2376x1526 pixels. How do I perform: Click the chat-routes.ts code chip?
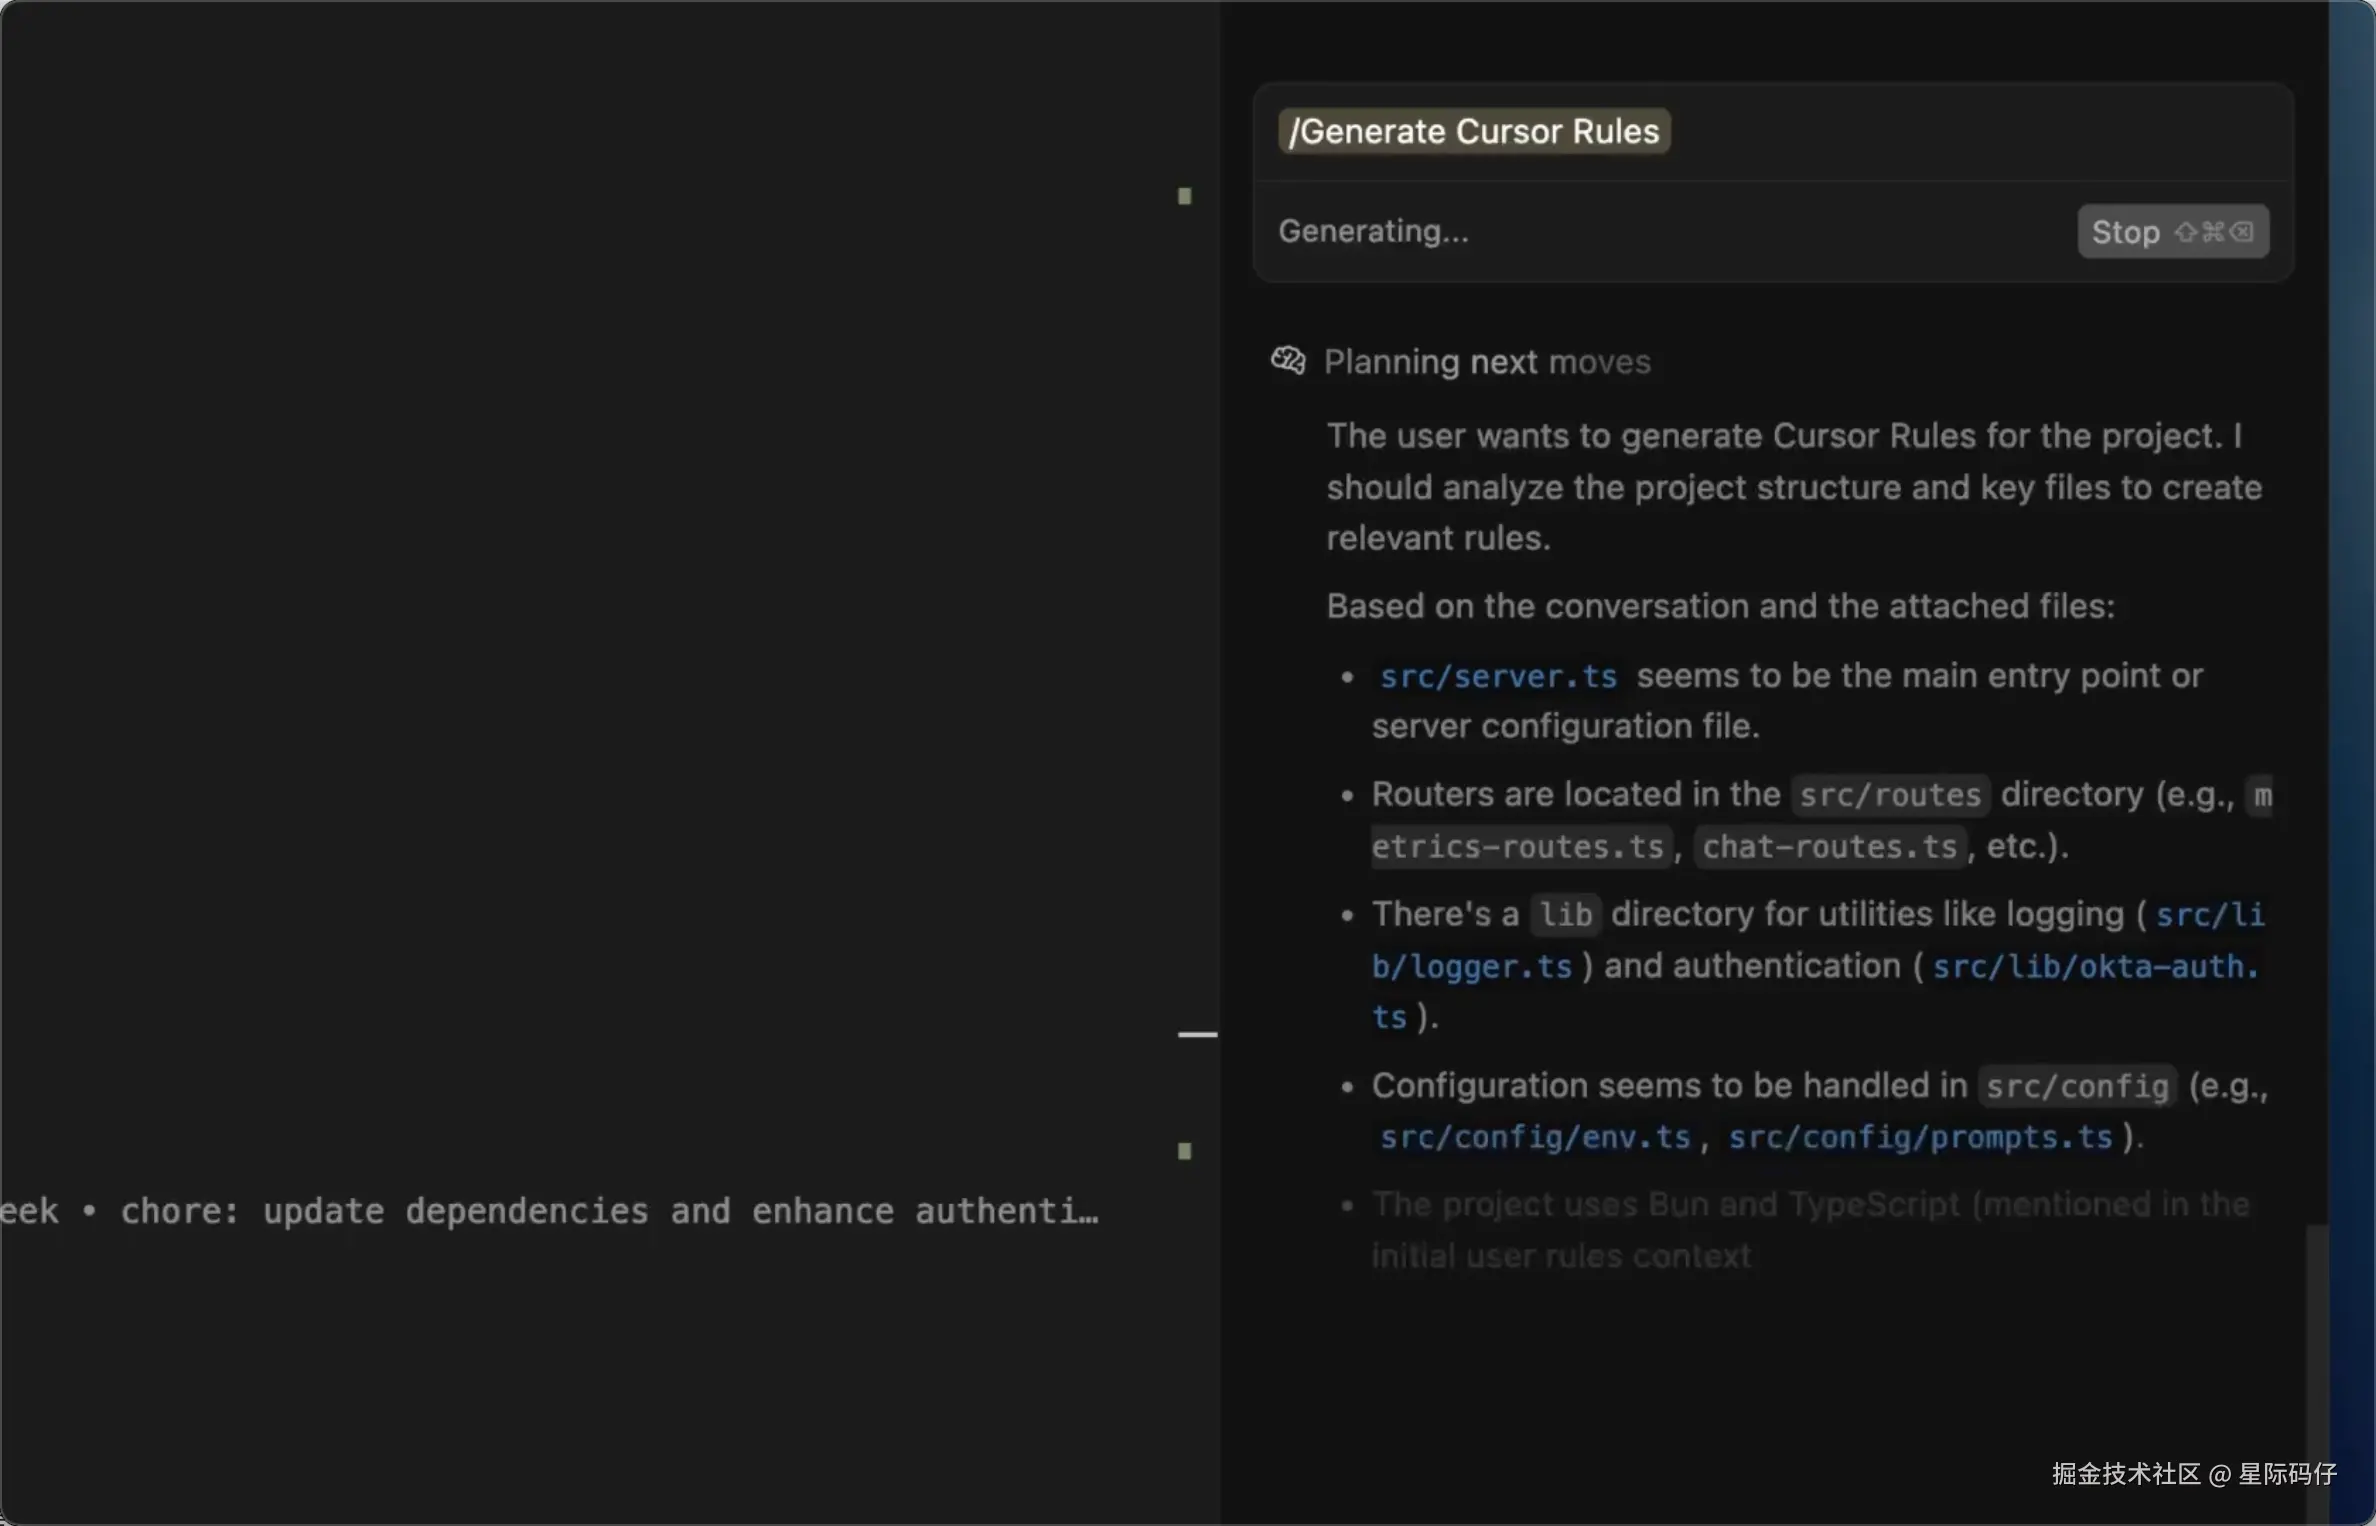1828,847
